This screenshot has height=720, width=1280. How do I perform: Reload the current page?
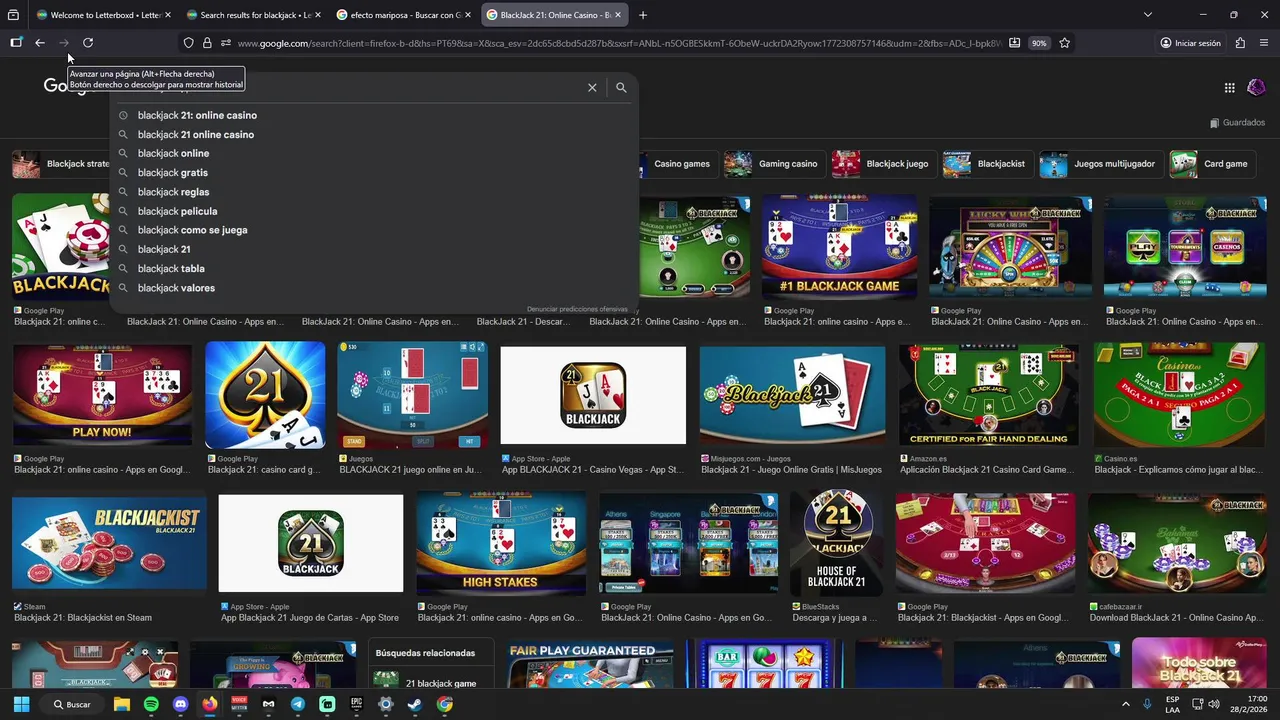point(88,43)
